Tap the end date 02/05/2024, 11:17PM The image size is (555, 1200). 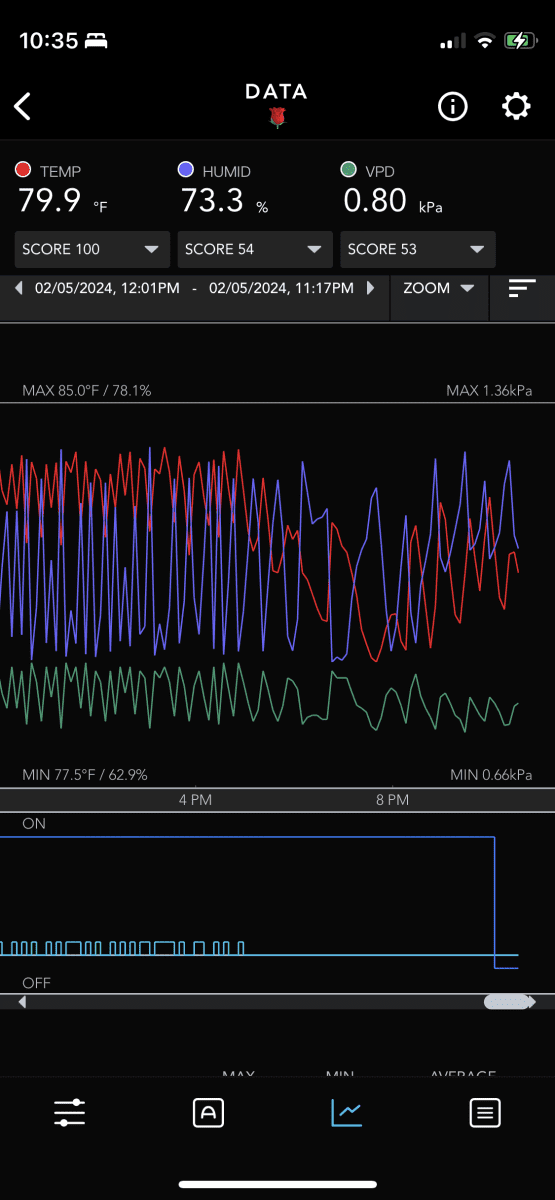coord(281,288)
